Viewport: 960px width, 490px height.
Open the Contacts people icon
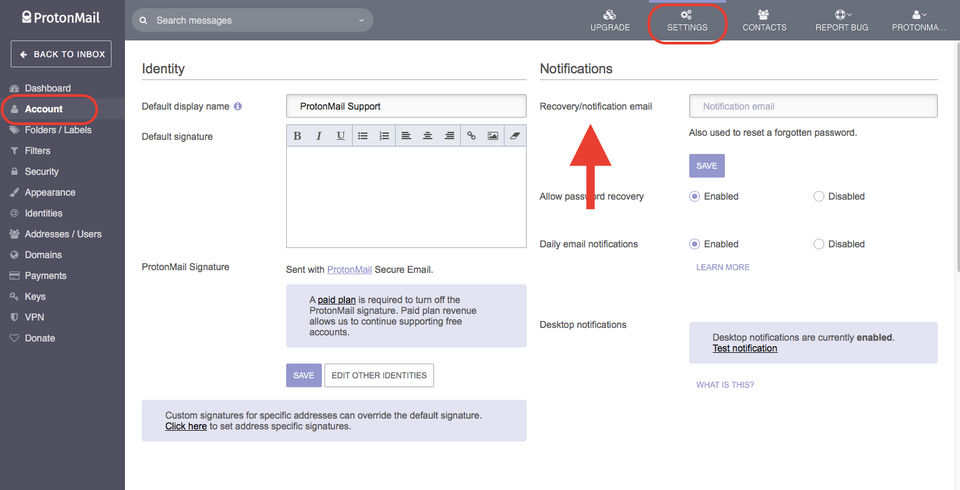[763, 14]
